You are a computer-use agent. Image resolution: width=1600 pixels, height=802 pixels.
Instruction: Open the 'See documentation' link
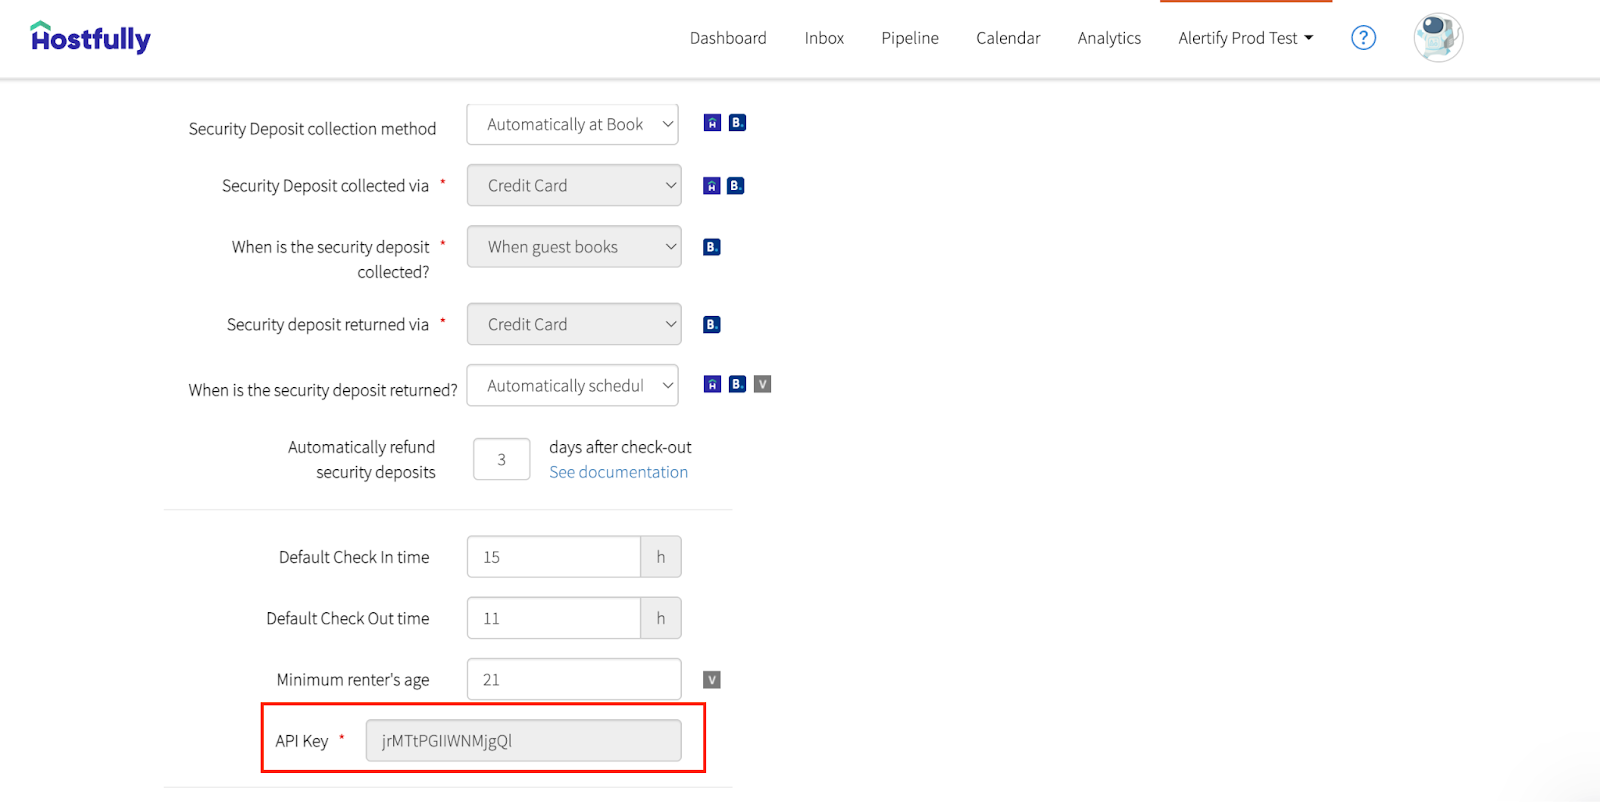(618, 472)
